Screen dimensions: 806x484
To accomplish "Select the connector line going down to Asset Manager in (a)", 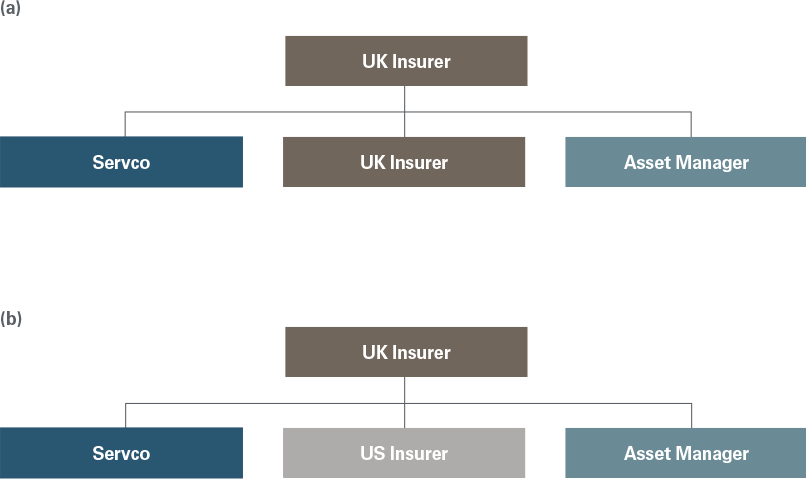I will pyautogui.click(x=691, y=124).
